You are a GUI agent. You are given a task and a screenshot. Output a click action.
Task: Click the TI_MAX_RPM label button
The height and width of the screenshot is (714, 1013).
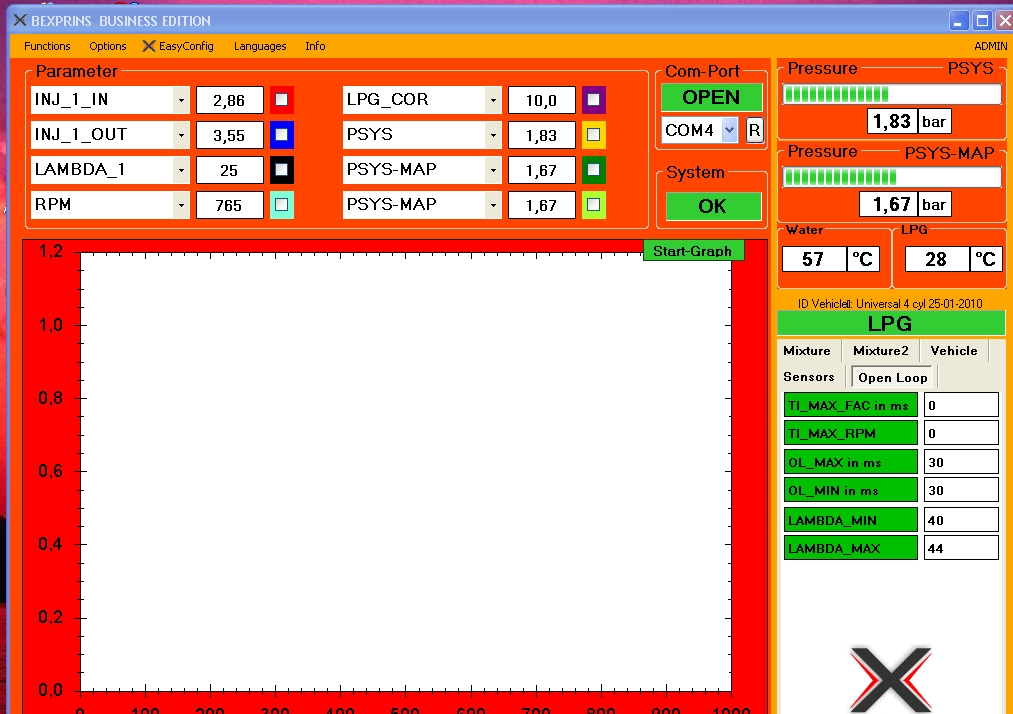click(x=850, y=433)
